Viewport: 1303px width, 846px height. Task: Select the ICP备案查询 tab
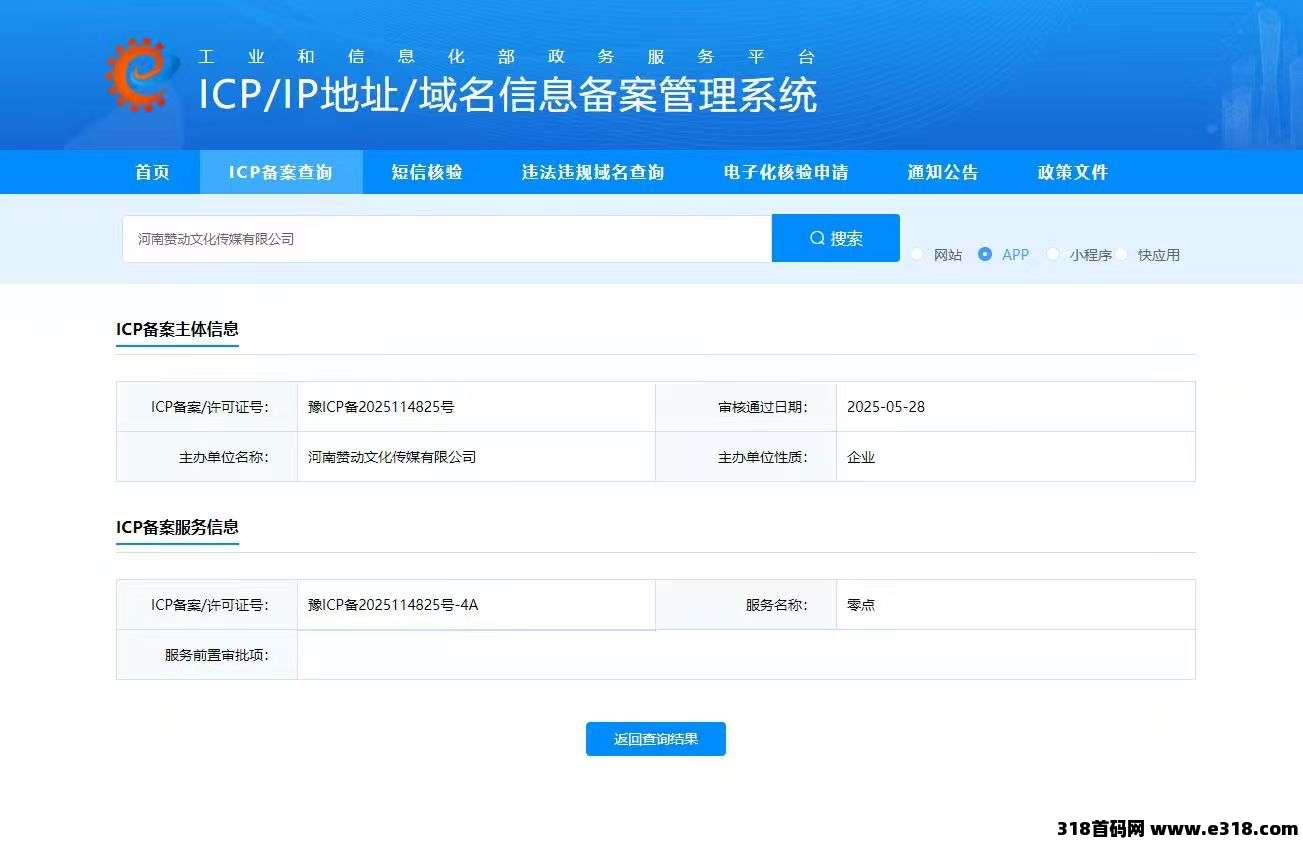tap(281, 172)
